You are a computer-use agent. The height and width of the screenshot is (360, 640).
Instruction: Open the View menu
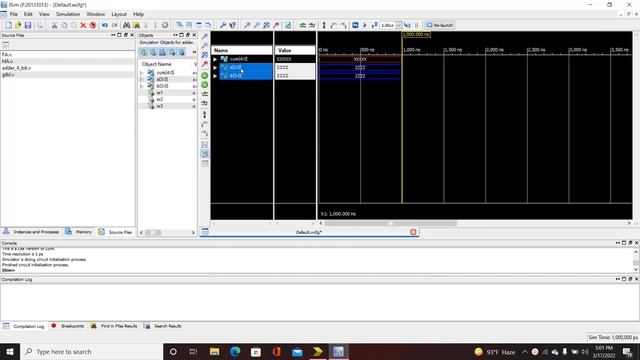[44, 14]
